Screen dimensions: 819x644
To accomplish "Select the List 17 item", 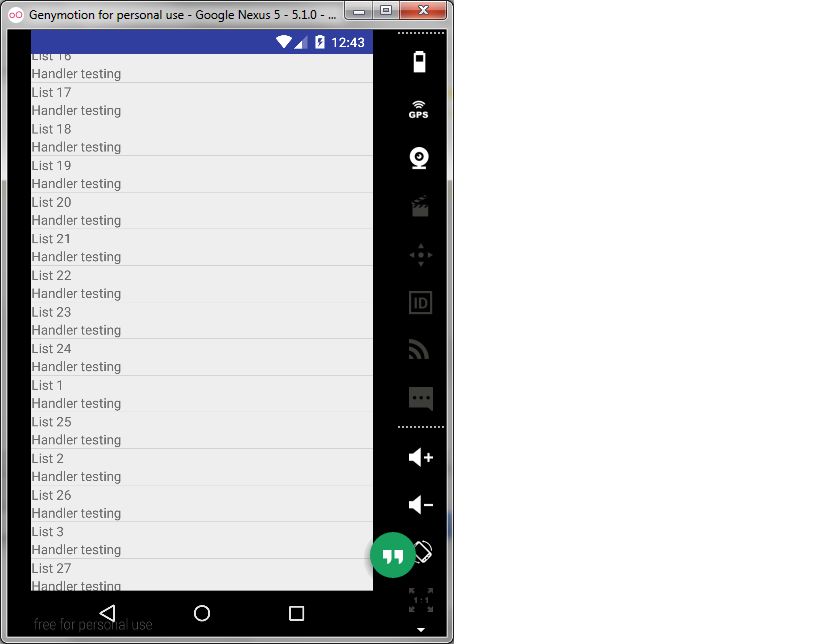I will [202, 101].
